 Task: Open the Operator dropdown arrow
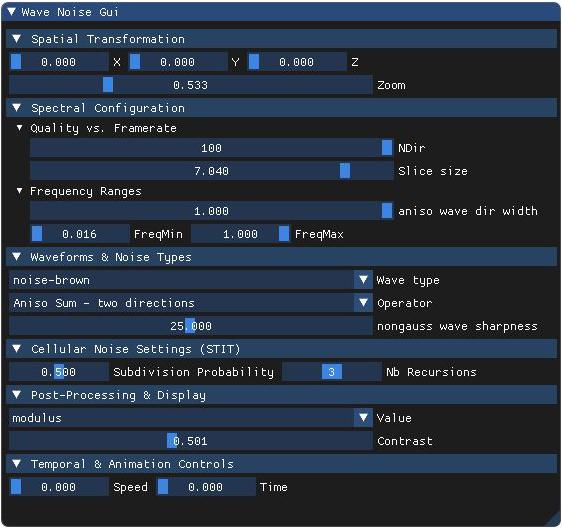pos(363,303)
